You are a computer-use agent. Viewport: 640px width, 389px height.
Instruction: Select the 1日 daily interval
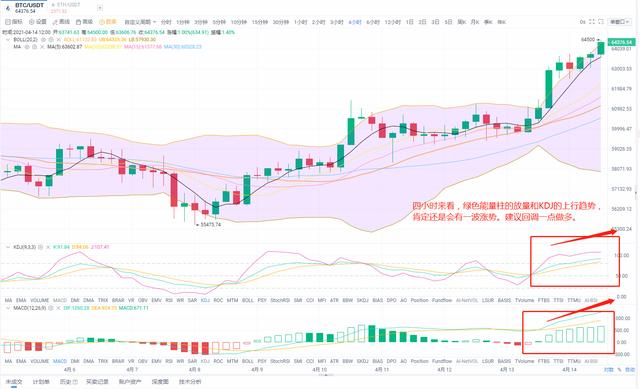coord(410,22)
